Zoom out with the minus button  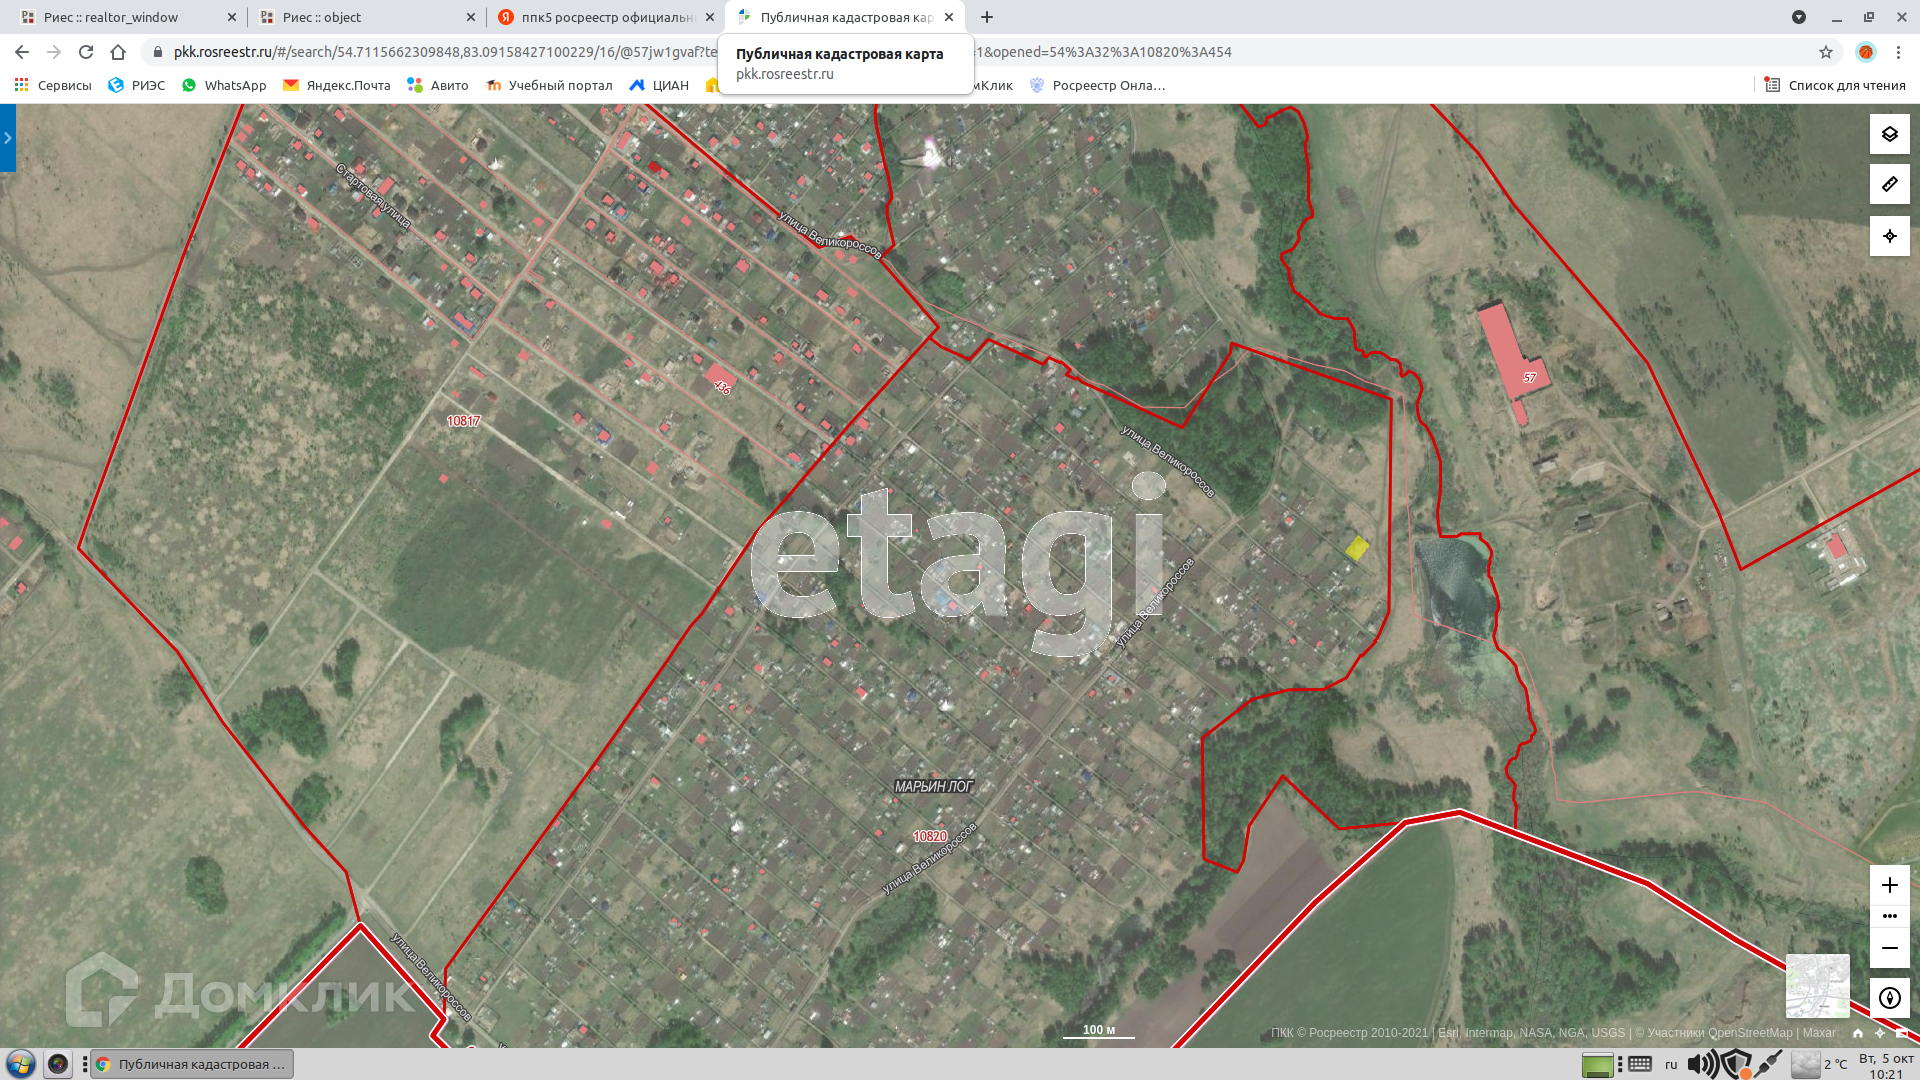point(1889,948)
